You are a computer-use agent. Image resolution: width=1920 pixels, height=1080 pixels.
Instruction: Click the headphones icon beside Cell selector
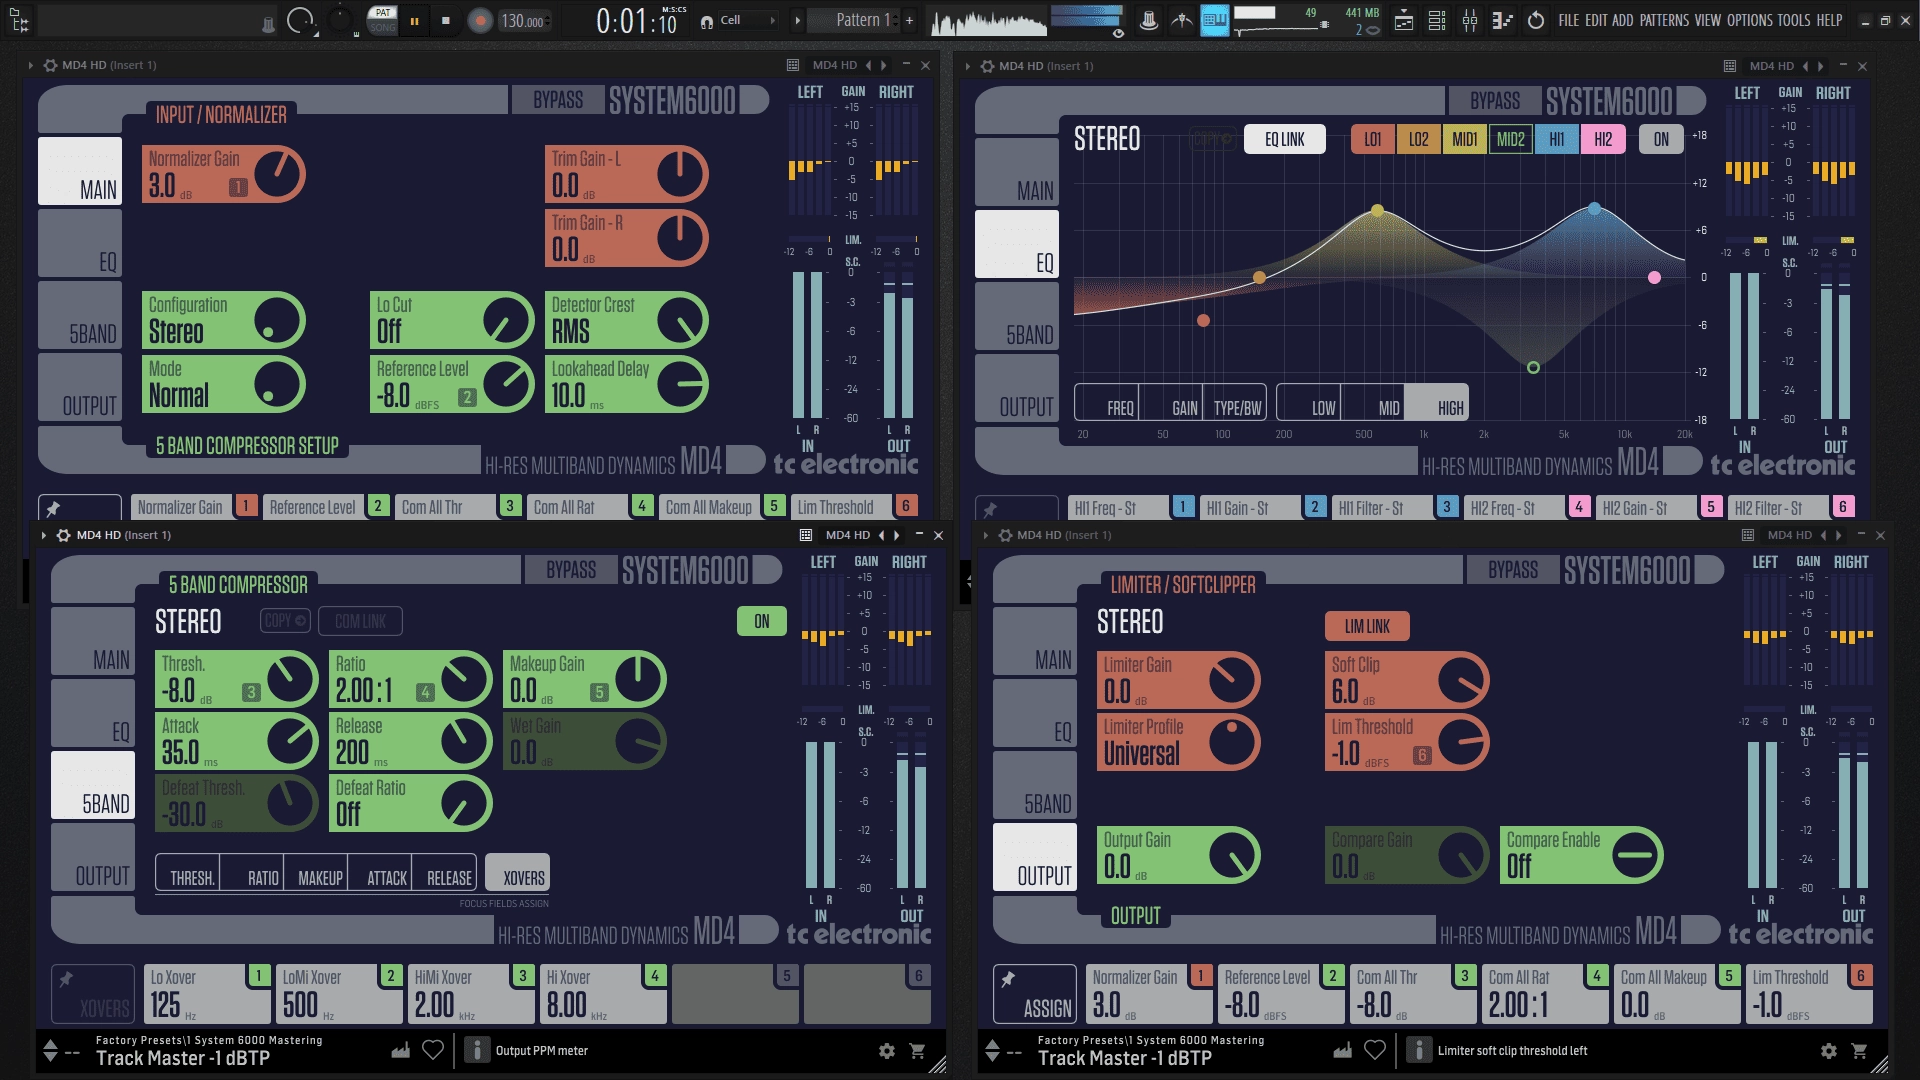(707, 21)
